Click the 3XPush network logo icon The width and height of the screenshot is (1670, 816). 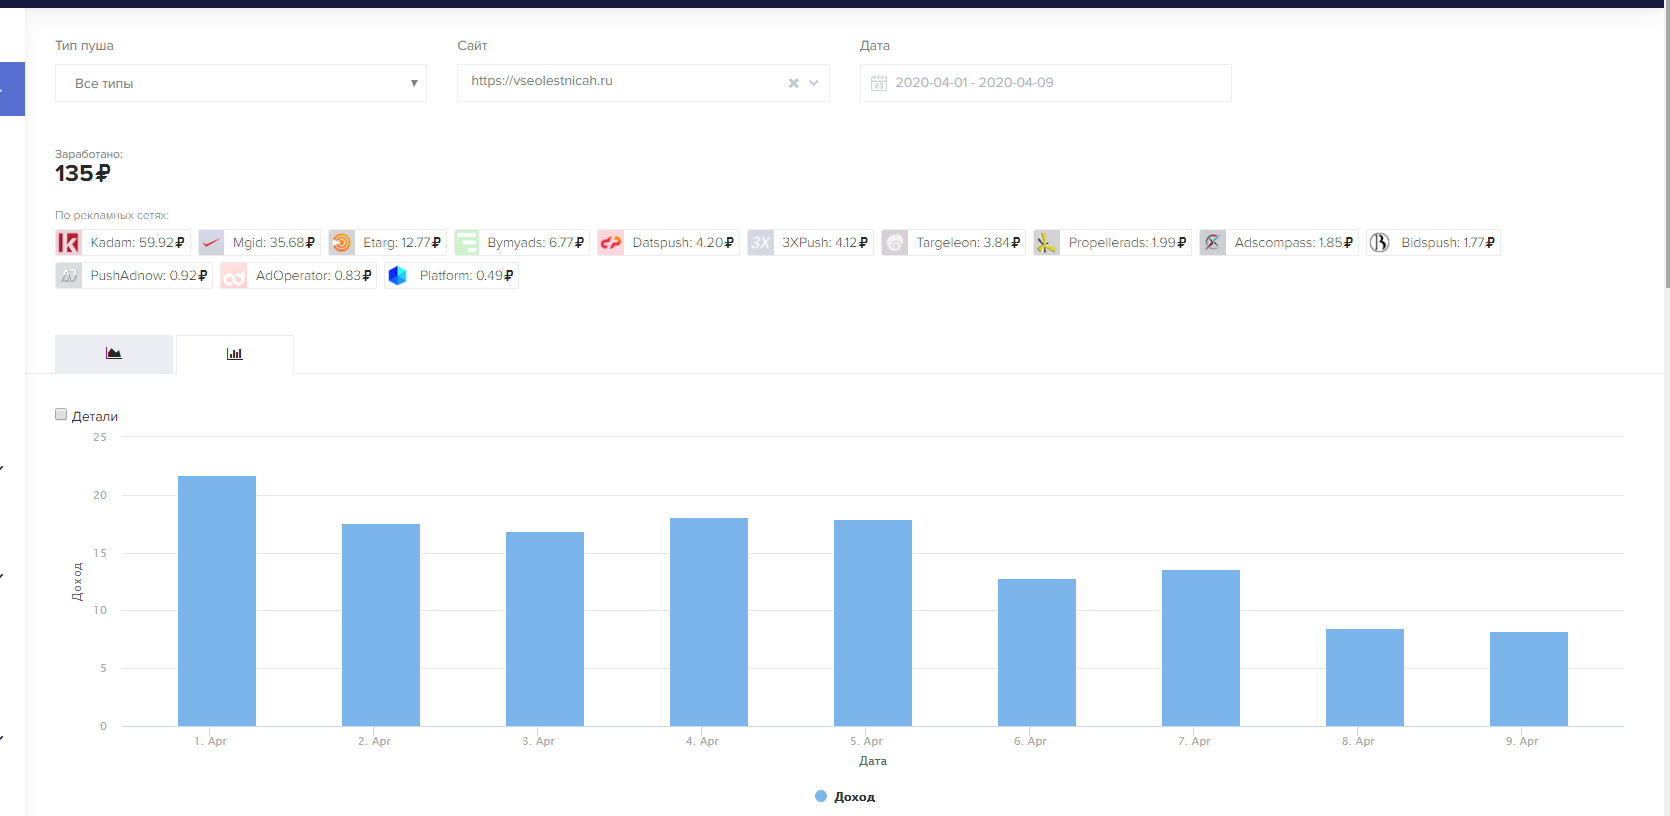[761, 243]
